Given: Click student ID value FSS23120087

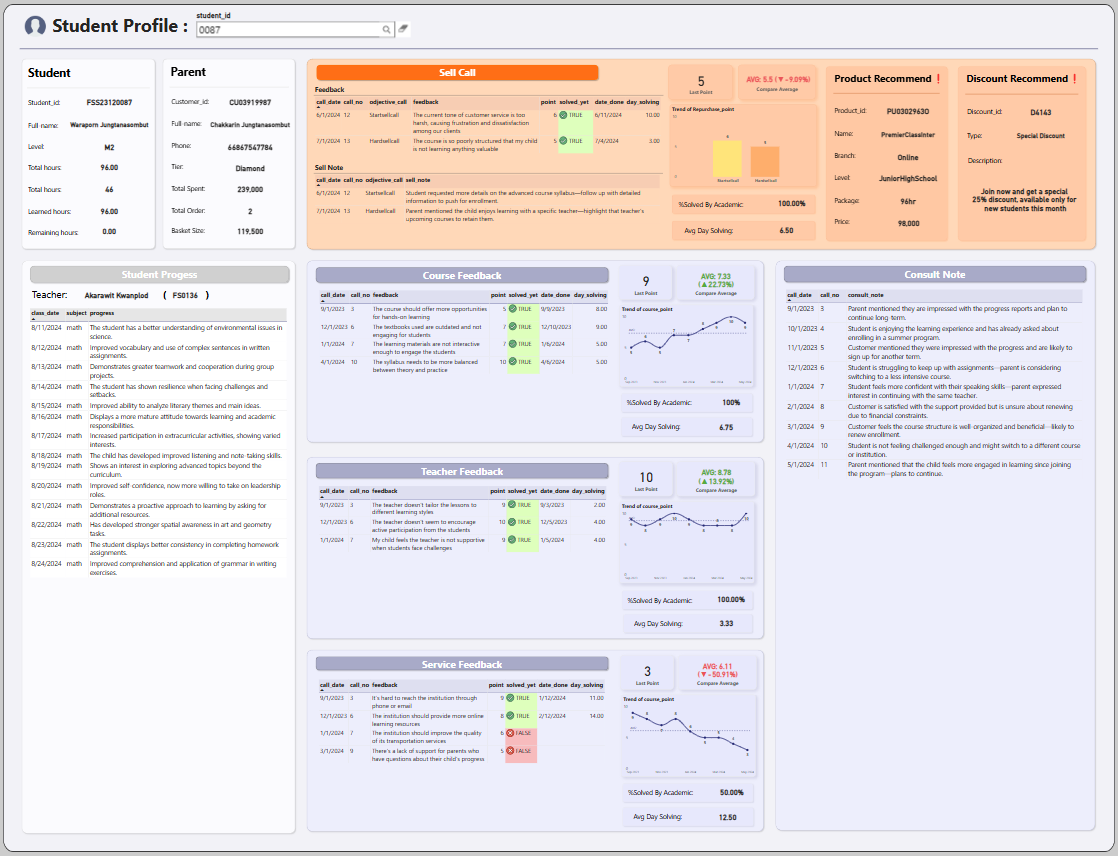Looking at the screenshot, I should click(109, 103).
